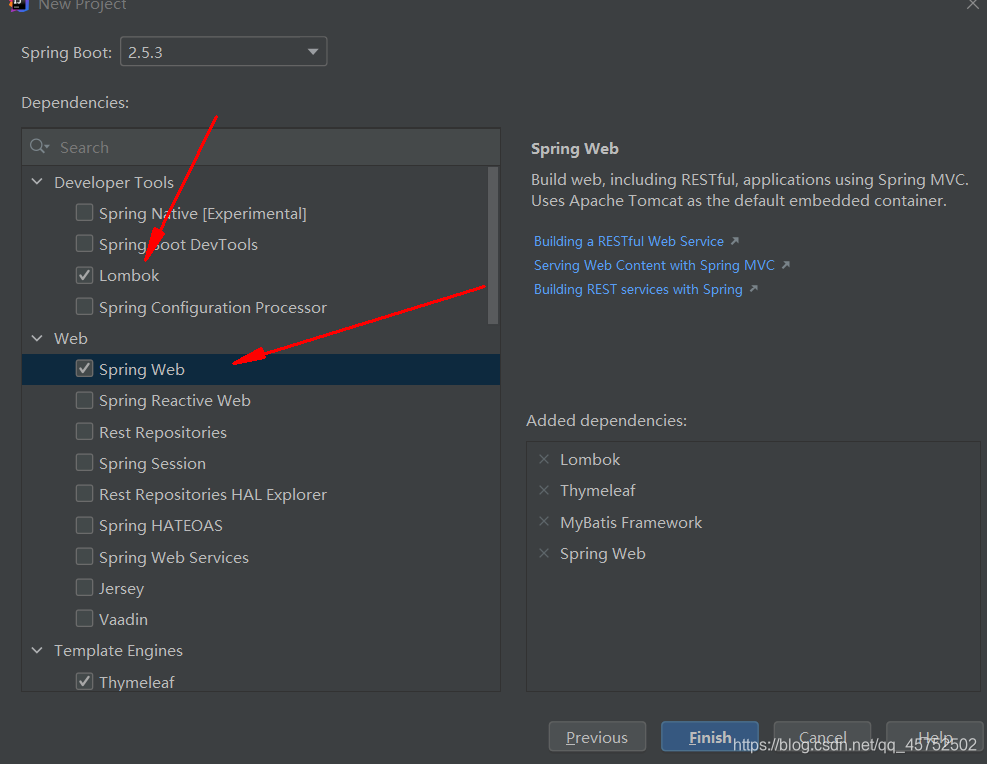
Task: Tick Rest Repositories HAL Explorer checkbox
Action: click(x=84, y=494)
